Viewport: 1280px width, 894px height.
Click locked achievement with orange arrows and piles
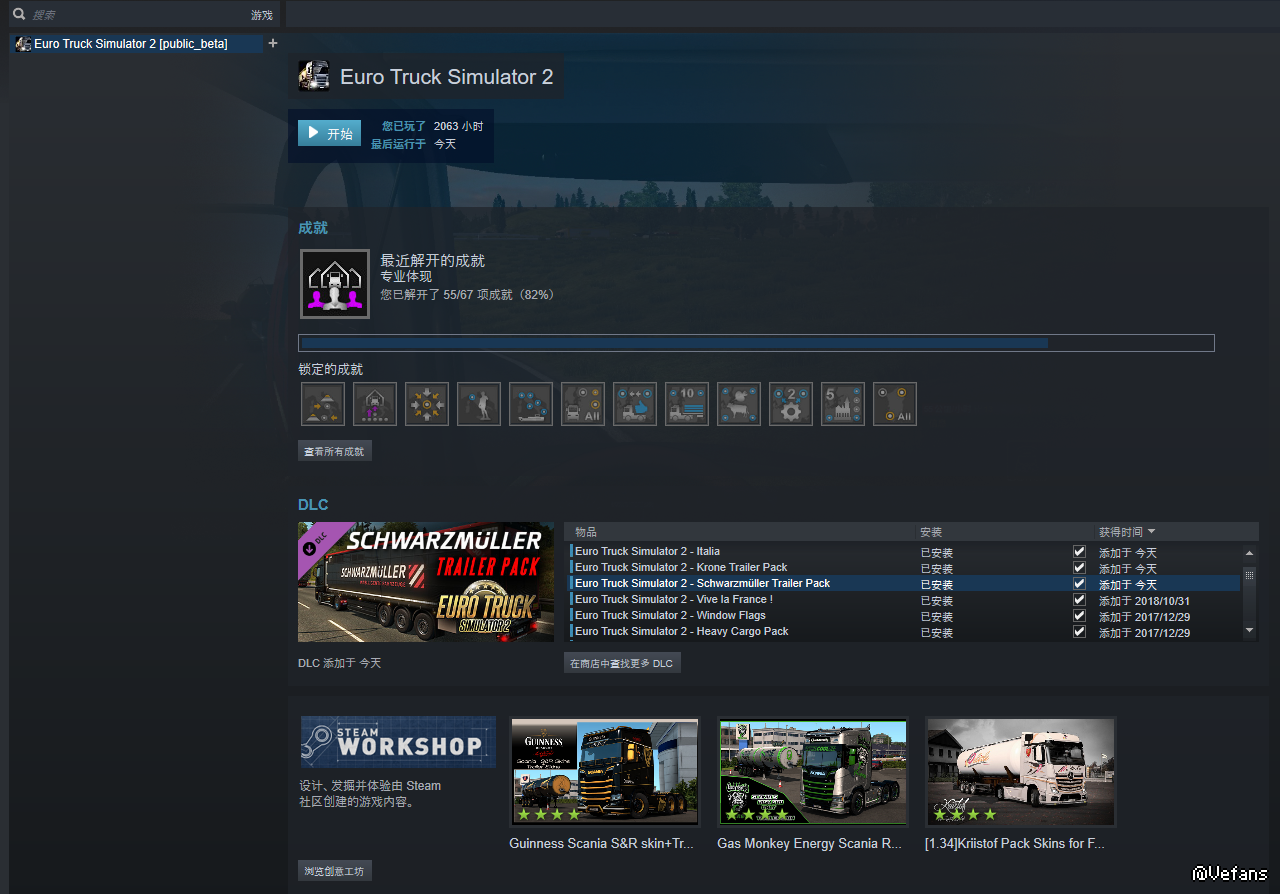[323, 404]
